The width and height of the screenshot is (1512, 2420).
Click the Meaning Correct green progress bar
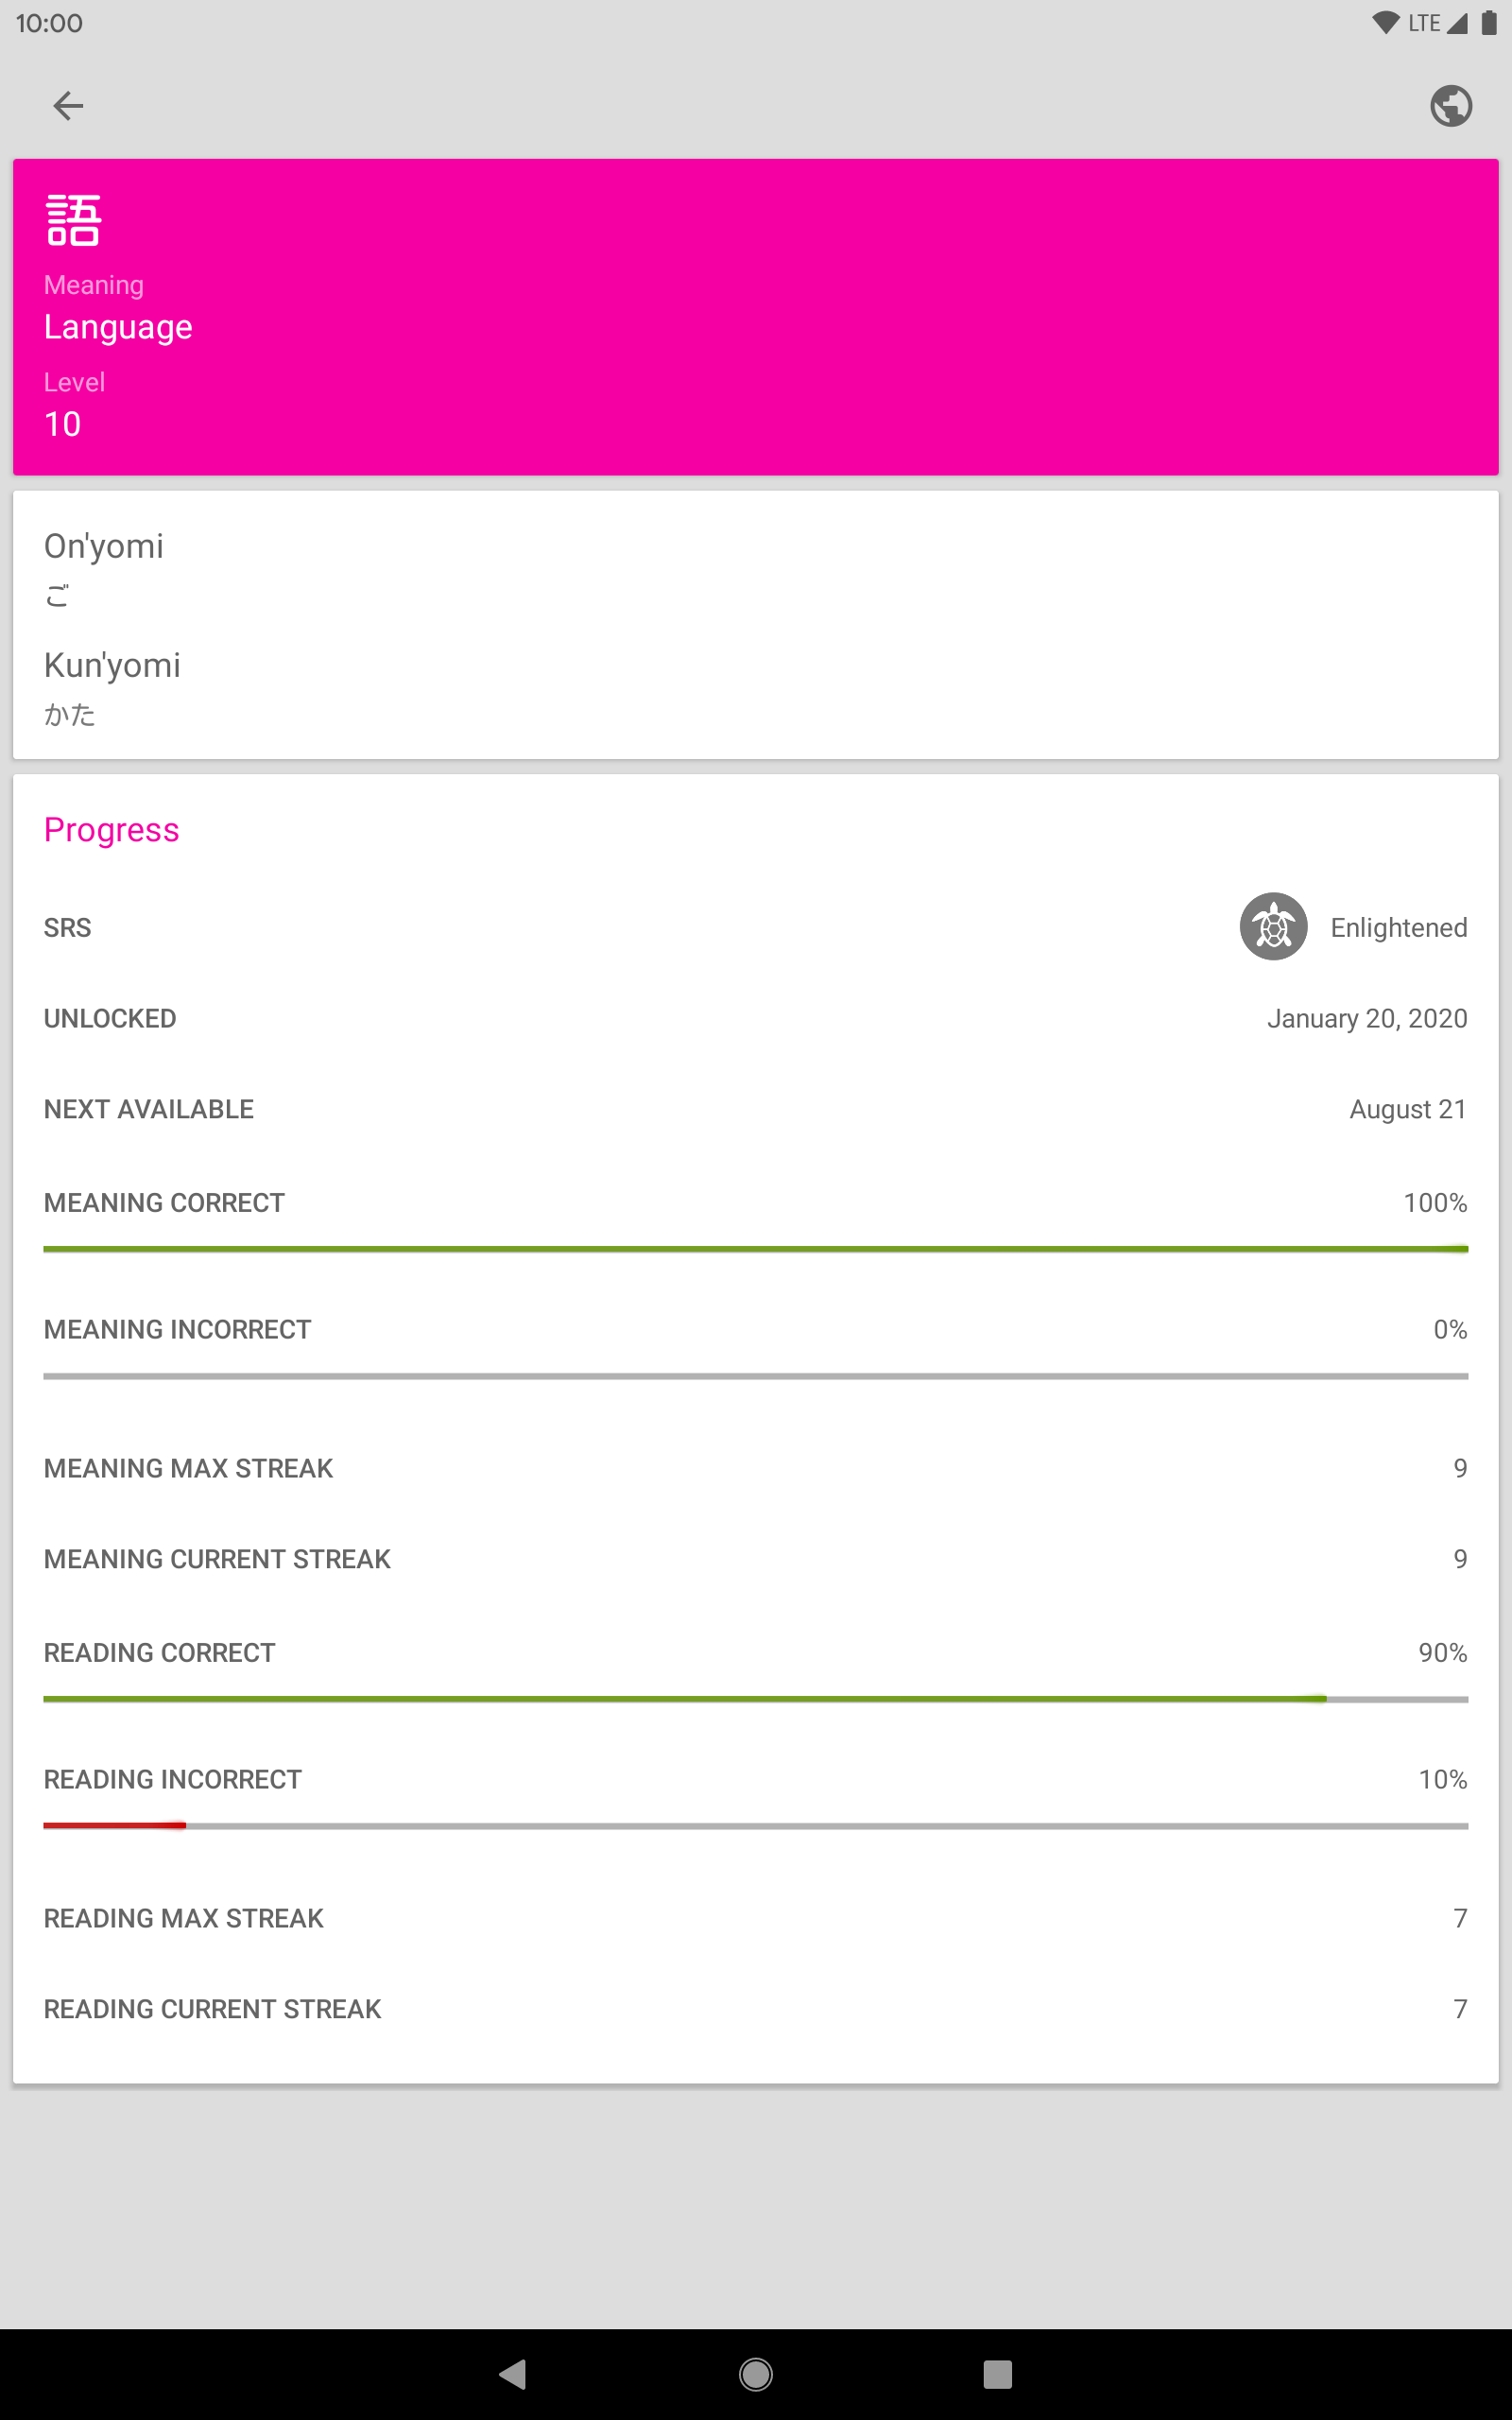coord(756,1249)
